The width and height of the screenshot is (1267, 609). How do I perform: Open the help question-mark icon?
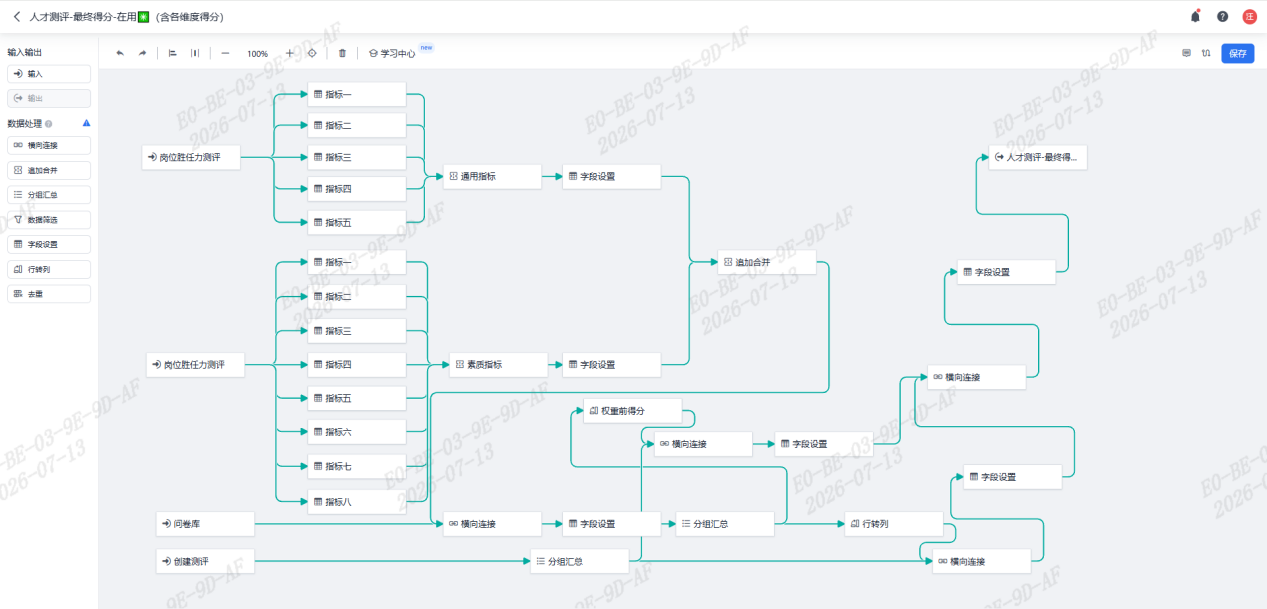1222,16
